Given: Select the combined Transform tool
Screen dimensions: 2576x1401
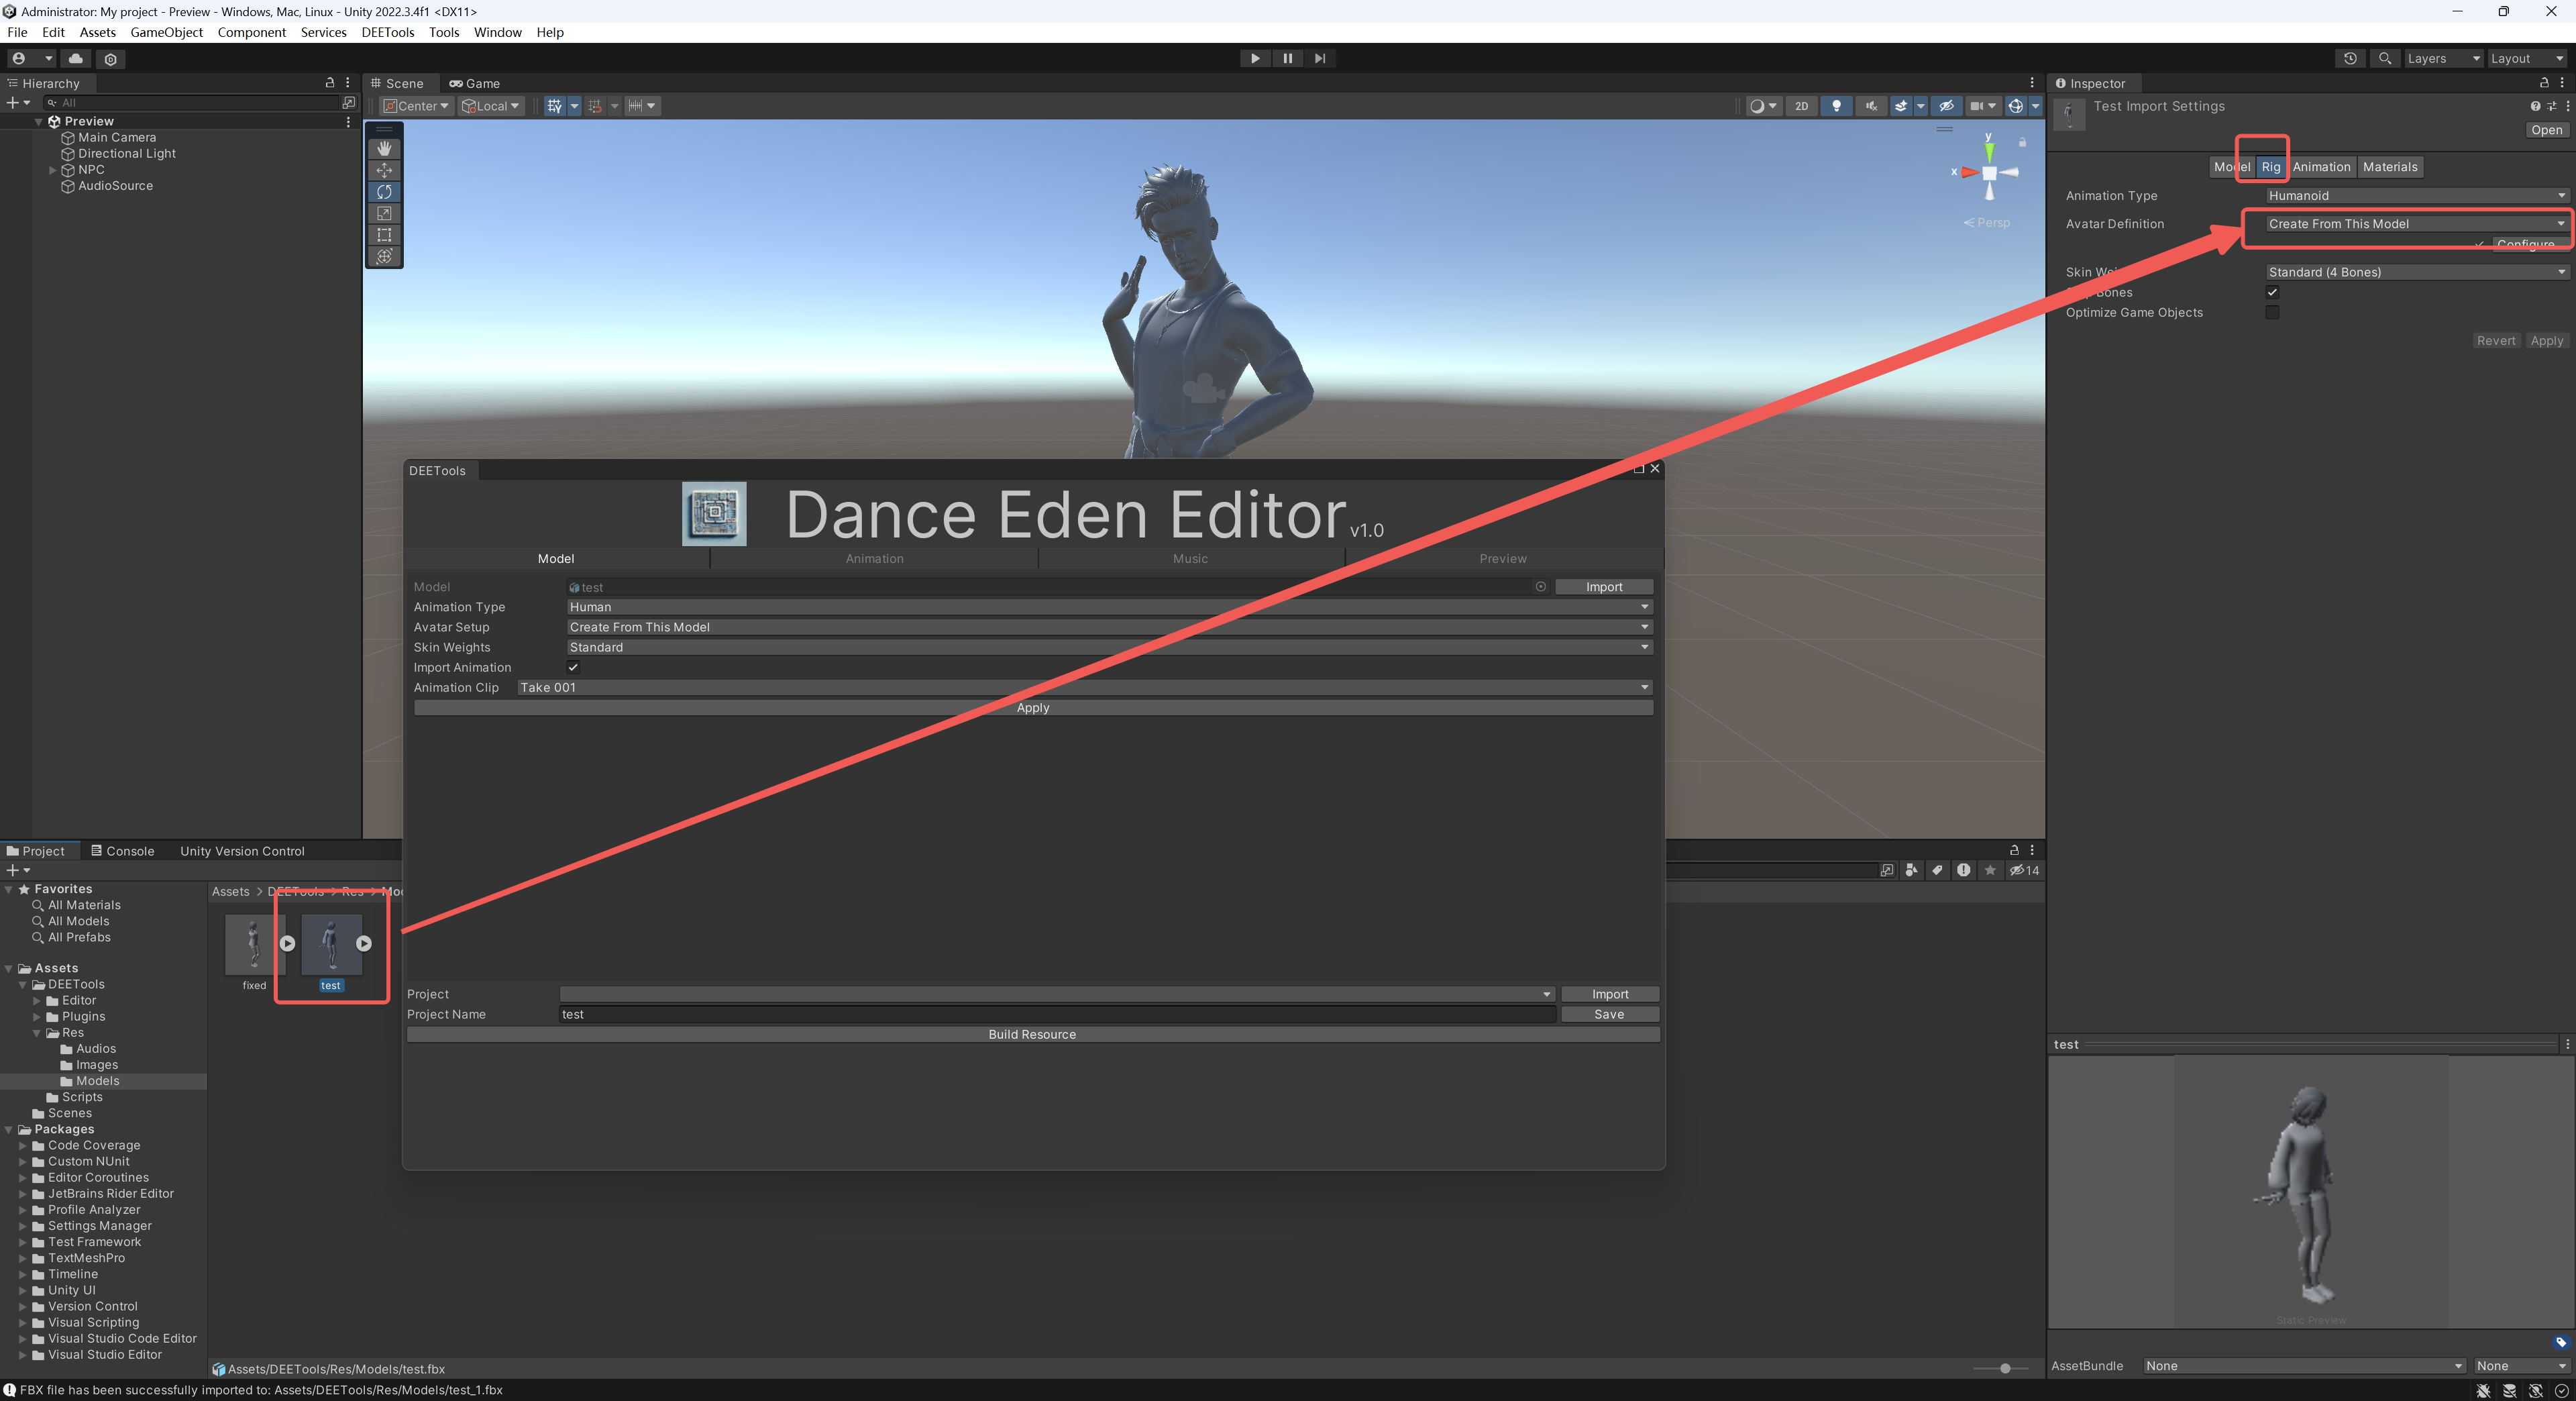Looking at the screenshot, I should click(384, 256).
